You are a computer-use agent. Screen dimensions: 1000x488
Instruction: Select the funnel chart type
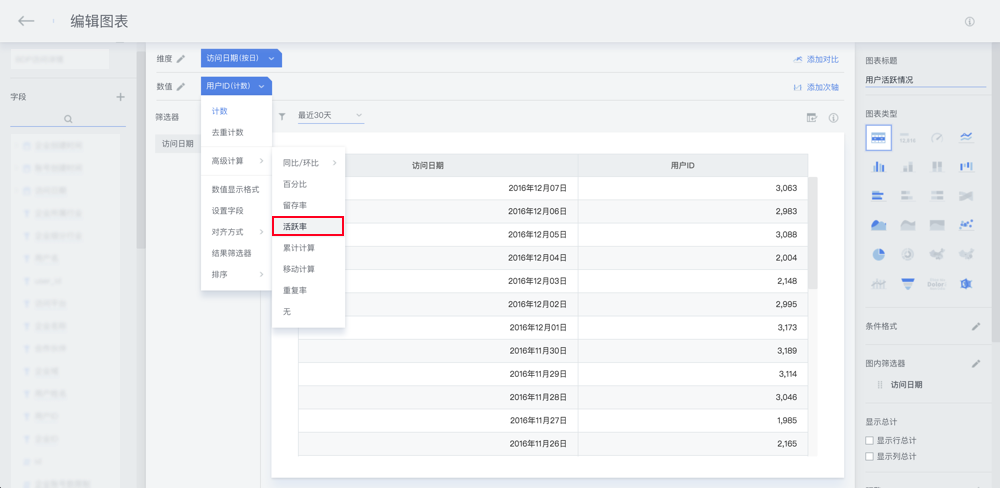907,283
